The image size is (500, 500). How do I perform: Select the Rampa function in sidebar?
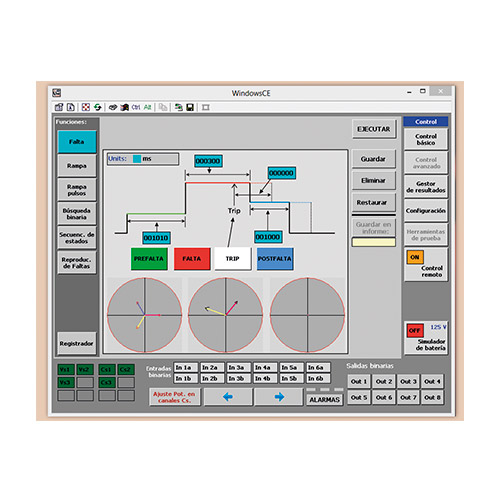(77, 166)
